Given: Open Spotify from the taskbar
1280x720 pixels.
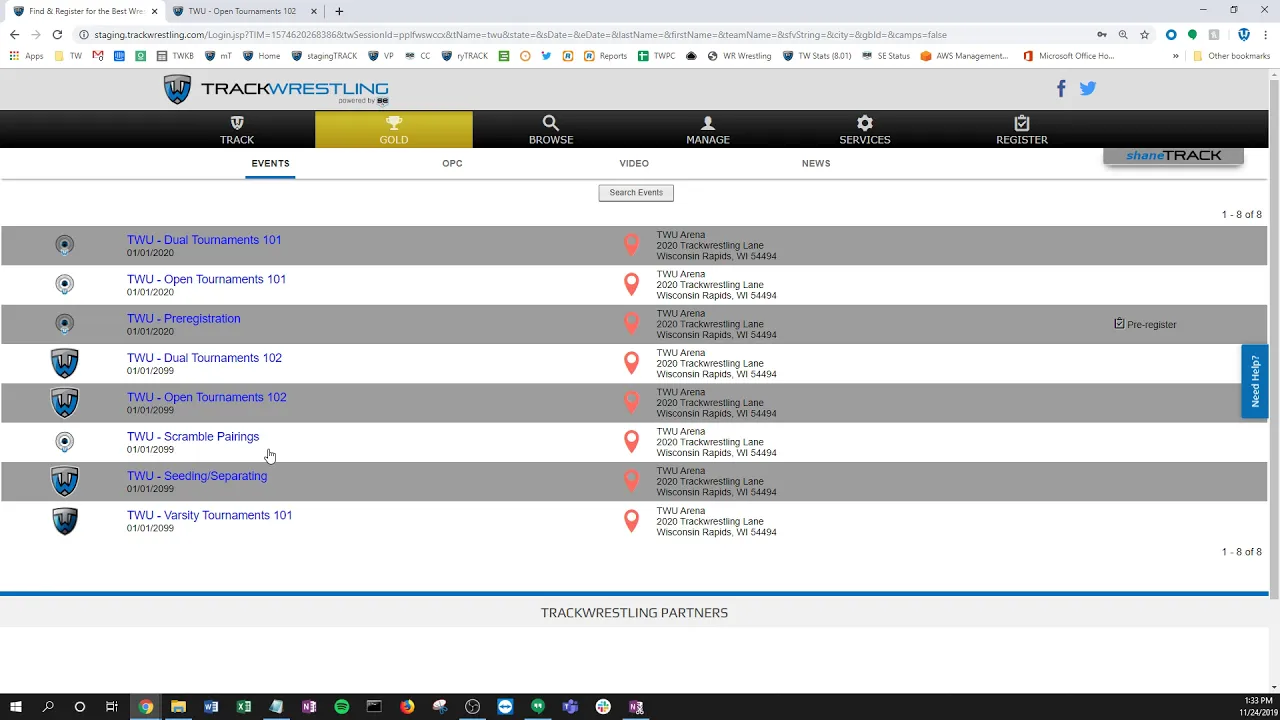Looking at the screenshot, I should click(341, 707).
